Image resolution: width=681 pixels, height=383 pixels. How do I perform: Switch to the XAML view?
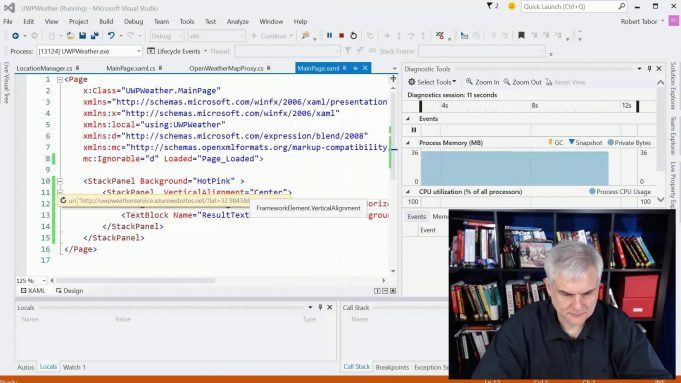pyautogui.click(x=33, y=291)
